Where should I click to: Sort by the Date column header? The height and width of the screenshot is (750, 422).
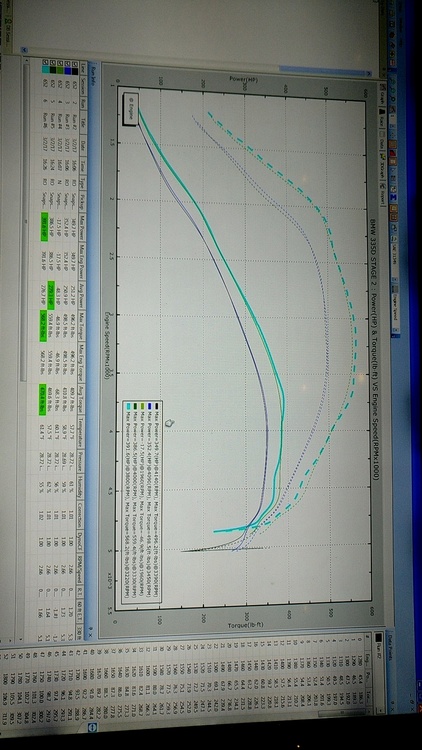pyautogui.click(x=84, y=145)
